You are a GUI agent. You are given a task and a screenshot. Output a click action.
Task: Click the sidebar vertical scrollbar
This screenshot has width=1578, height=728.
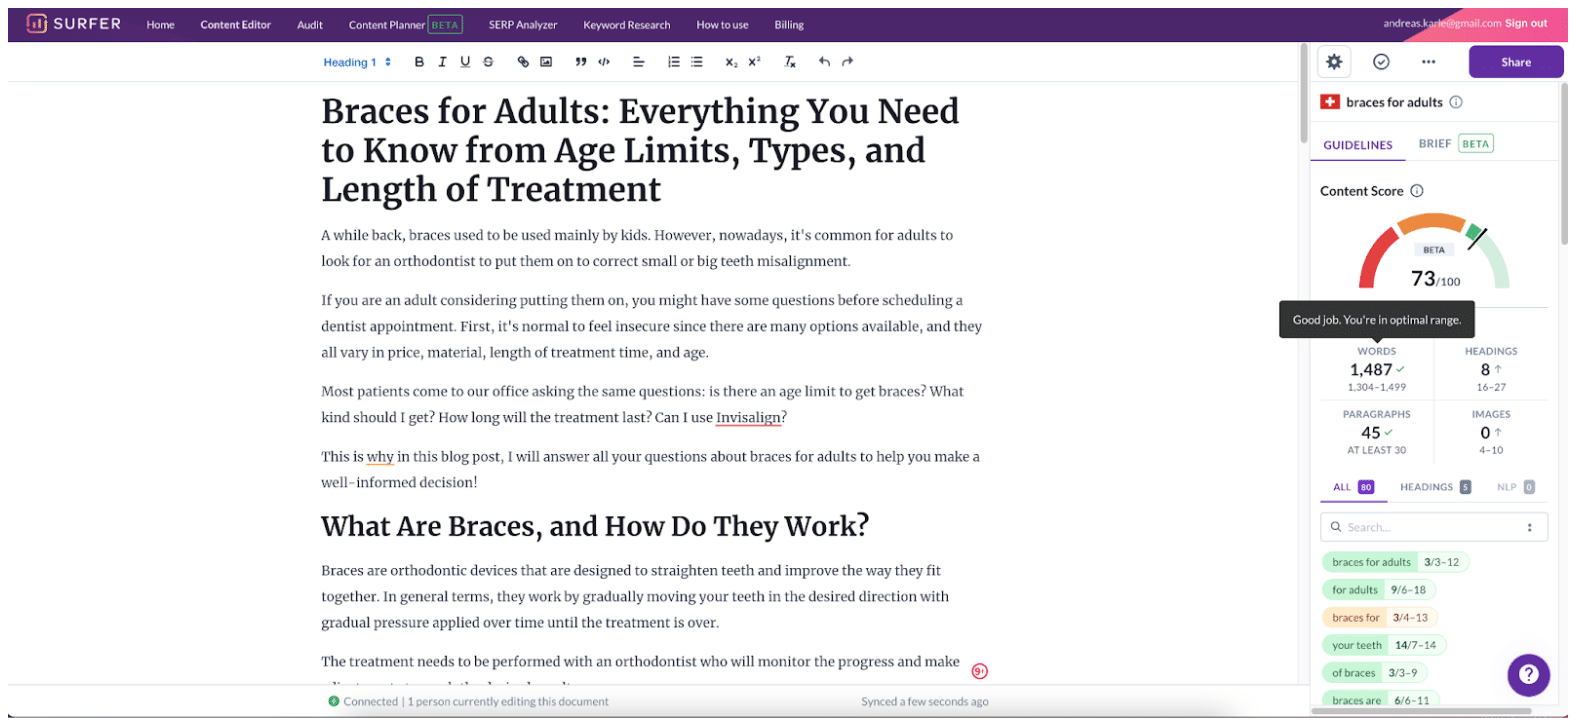coord(1565,165)
